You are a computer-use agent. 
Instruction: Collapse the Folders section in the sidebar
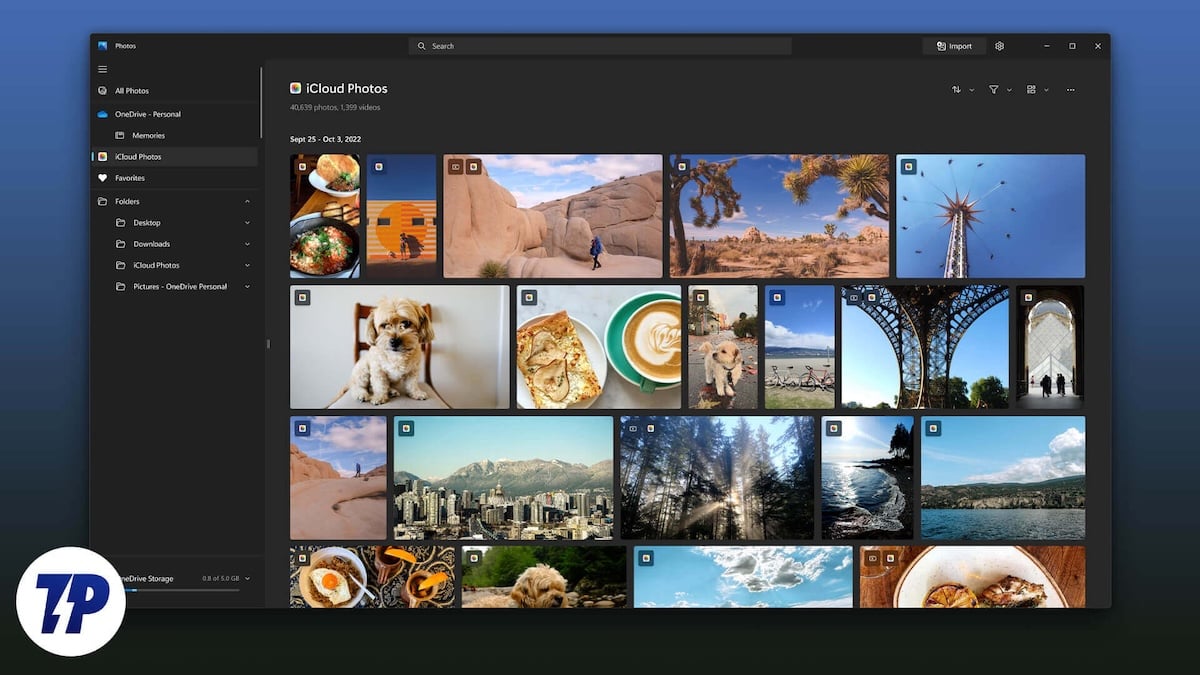pyautogui.click(x=247, y=201)
